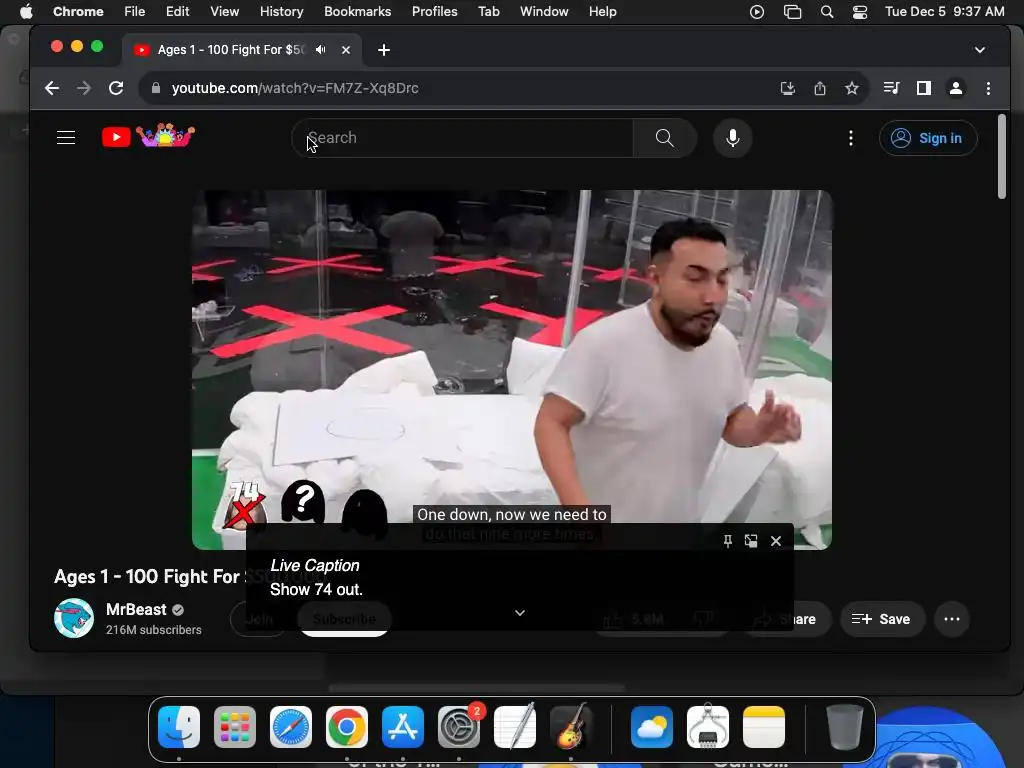Open Chrome profile avatar icon
The height and width of the screenshot is (768, 1024).
[955, 88]
